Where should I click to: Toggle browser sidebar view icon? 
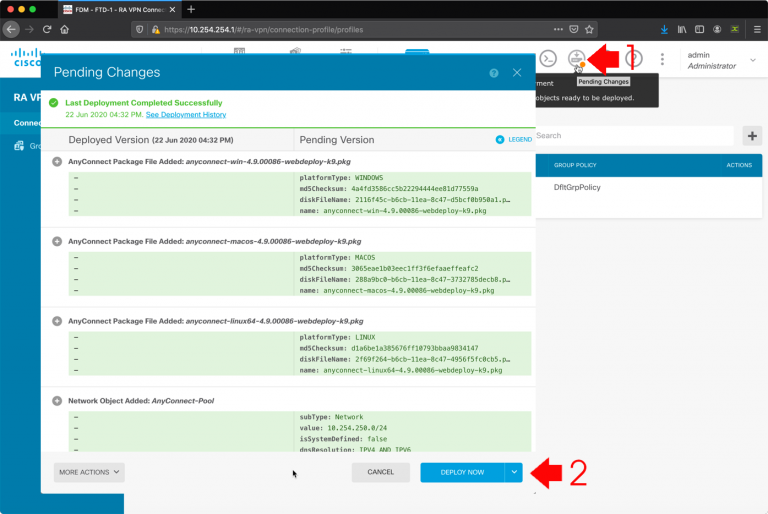pos(699,29)
